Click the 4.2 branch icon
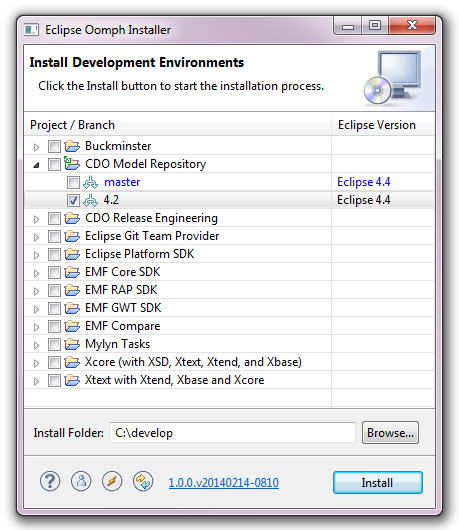 [90, 200]
